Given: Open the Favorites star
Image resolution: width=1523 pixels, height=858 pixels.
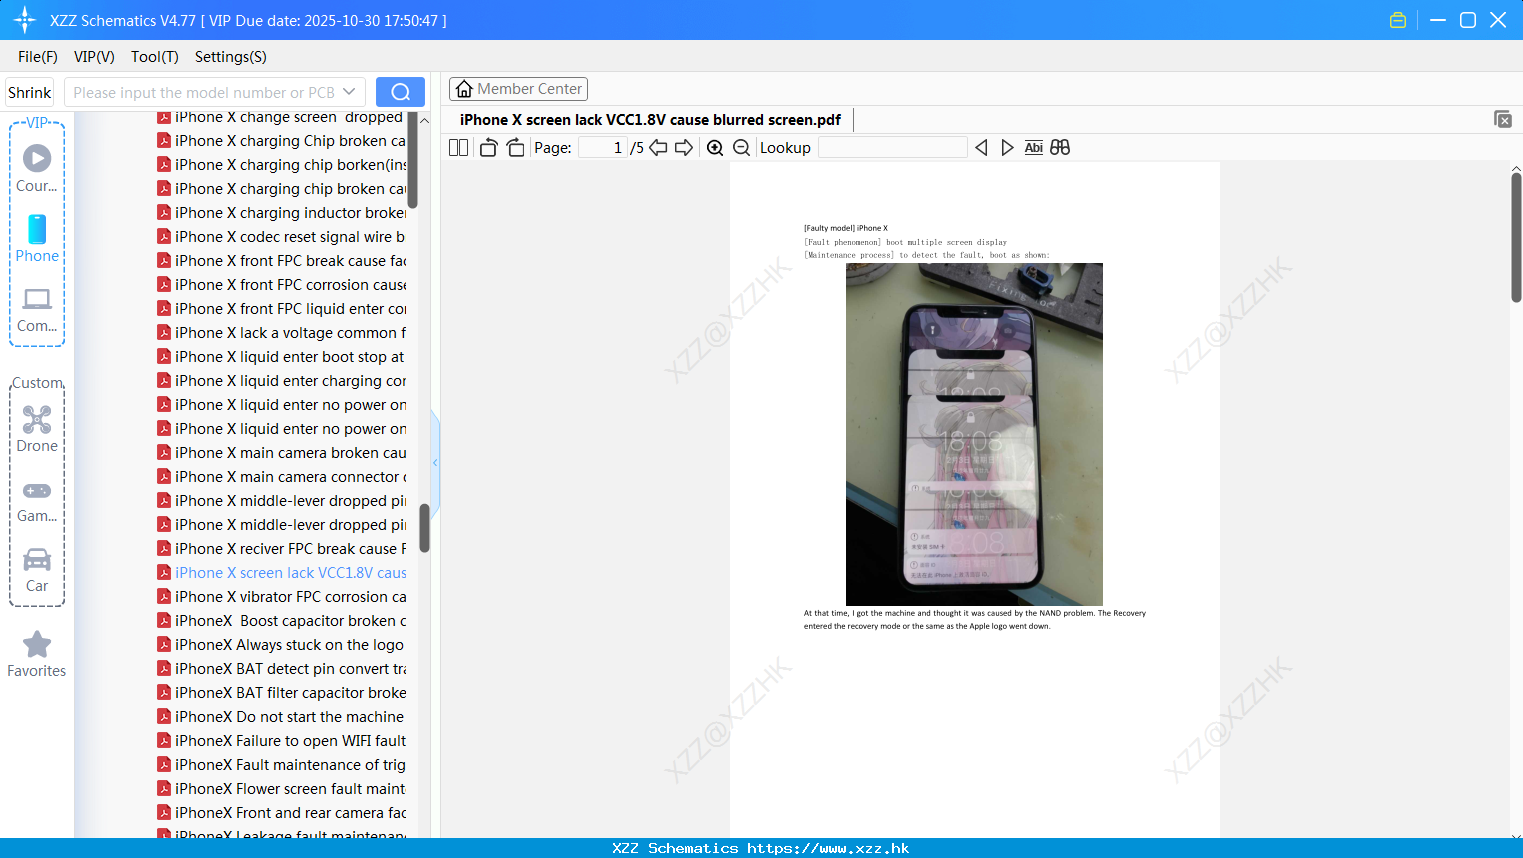Looking at the screenshot, I should [37, 654].
